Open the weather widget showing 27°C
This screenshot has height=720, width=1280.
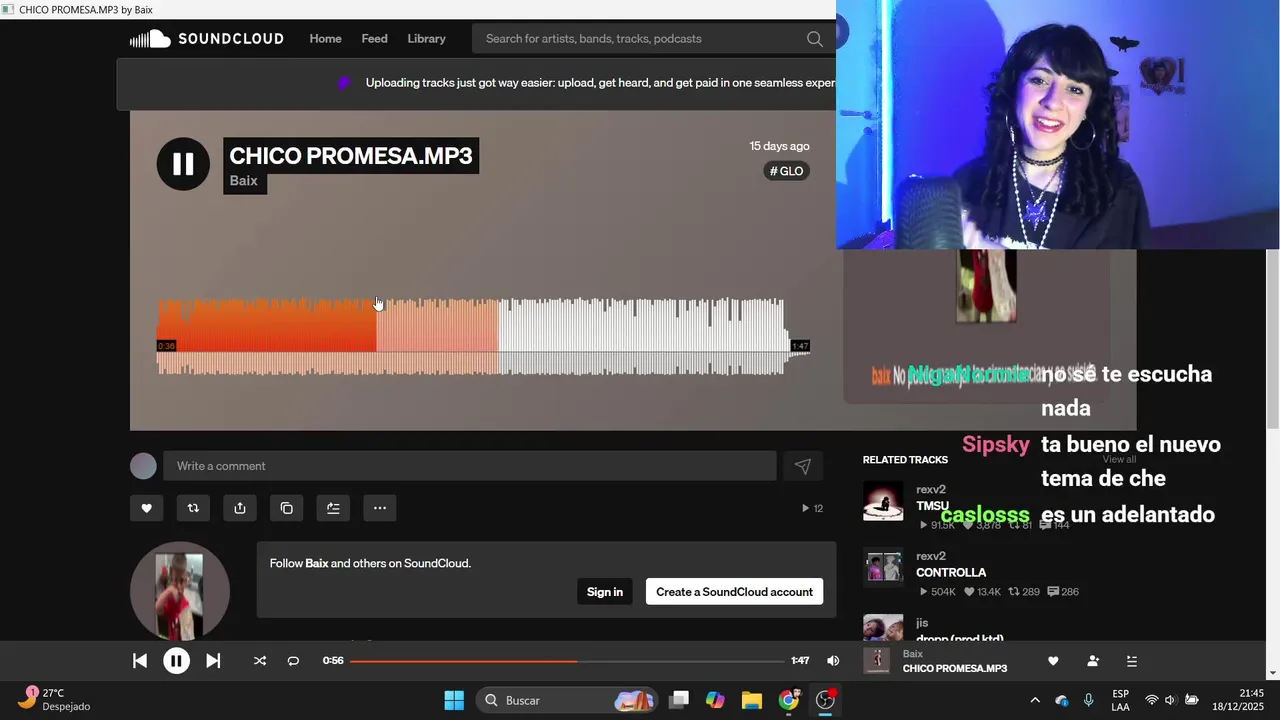tap(56, 700)
